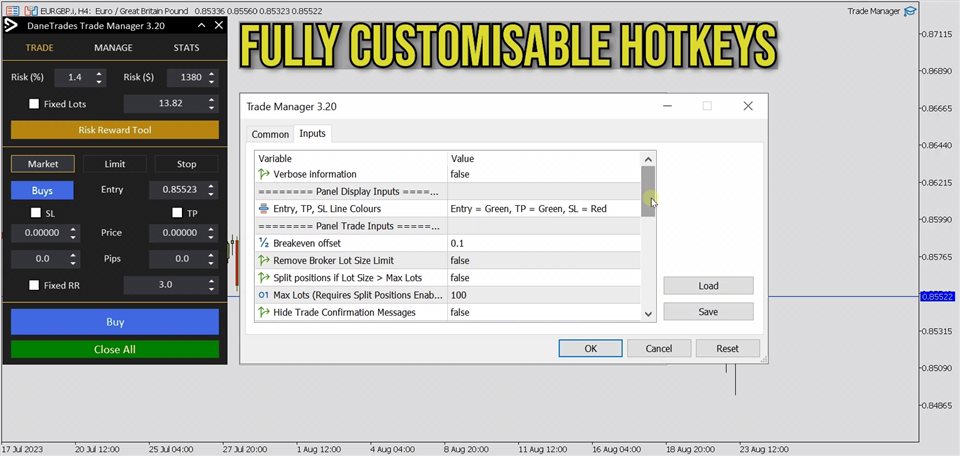Click the Risk ($) value field 1380

point(187,78)
